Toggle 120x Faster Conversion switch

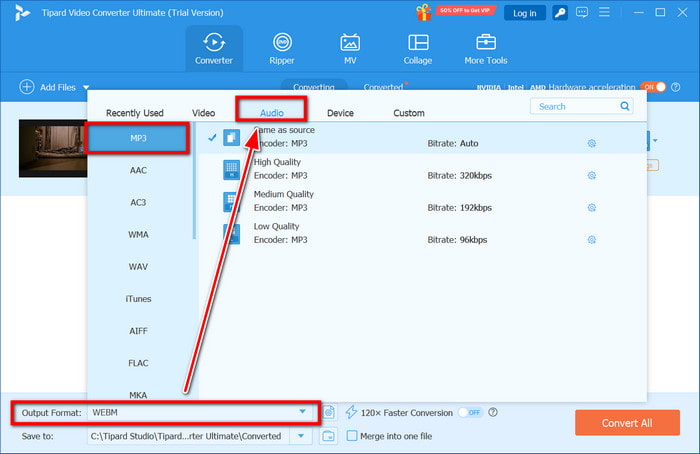pos(471,412)
